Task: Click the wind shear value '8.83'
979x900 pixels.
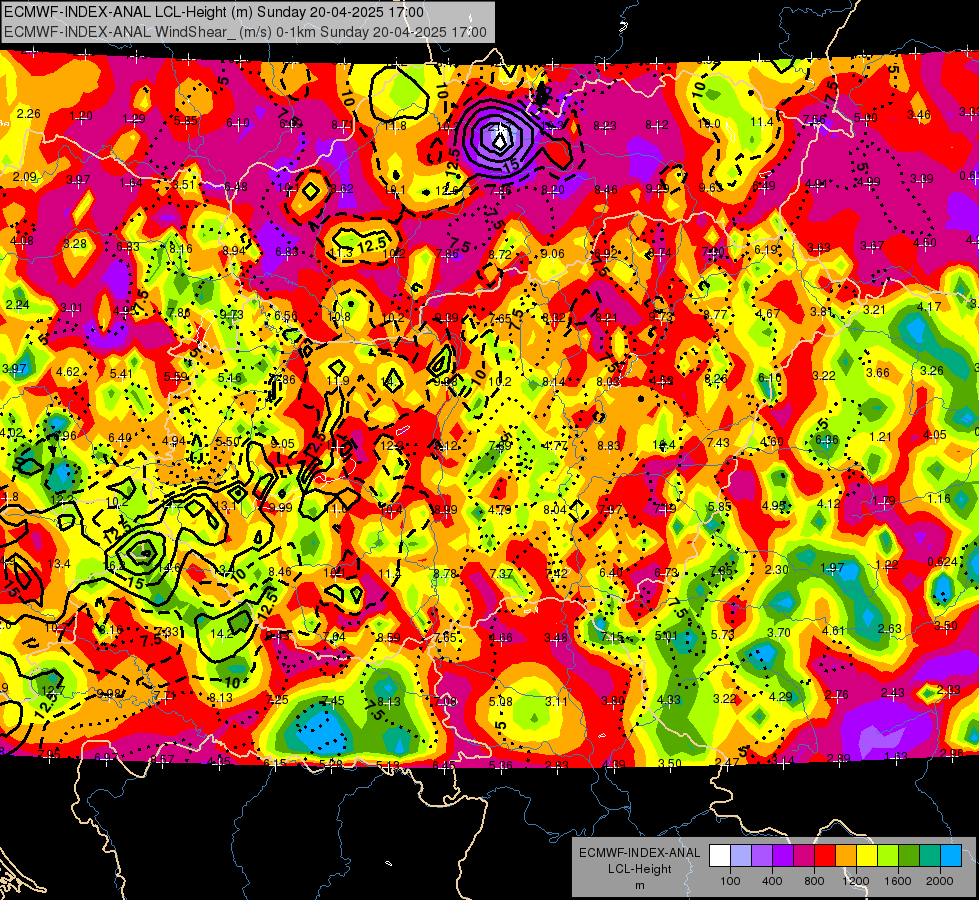Action: (609, 445)
